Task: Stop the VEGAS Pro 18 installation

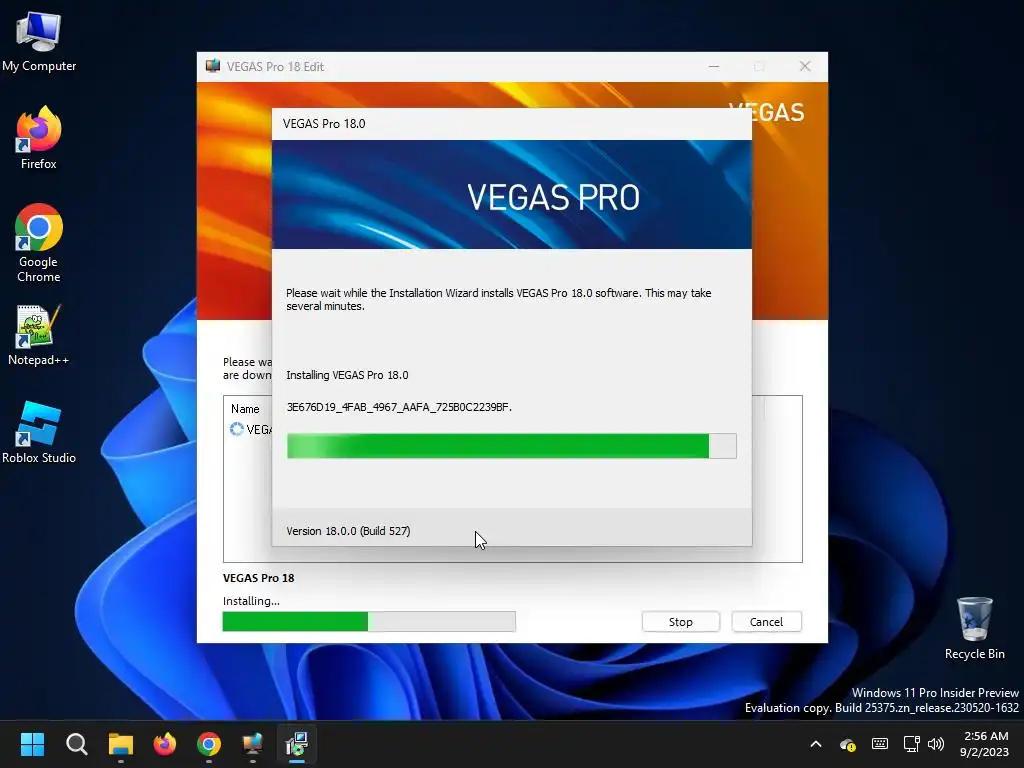Action: 680,622
